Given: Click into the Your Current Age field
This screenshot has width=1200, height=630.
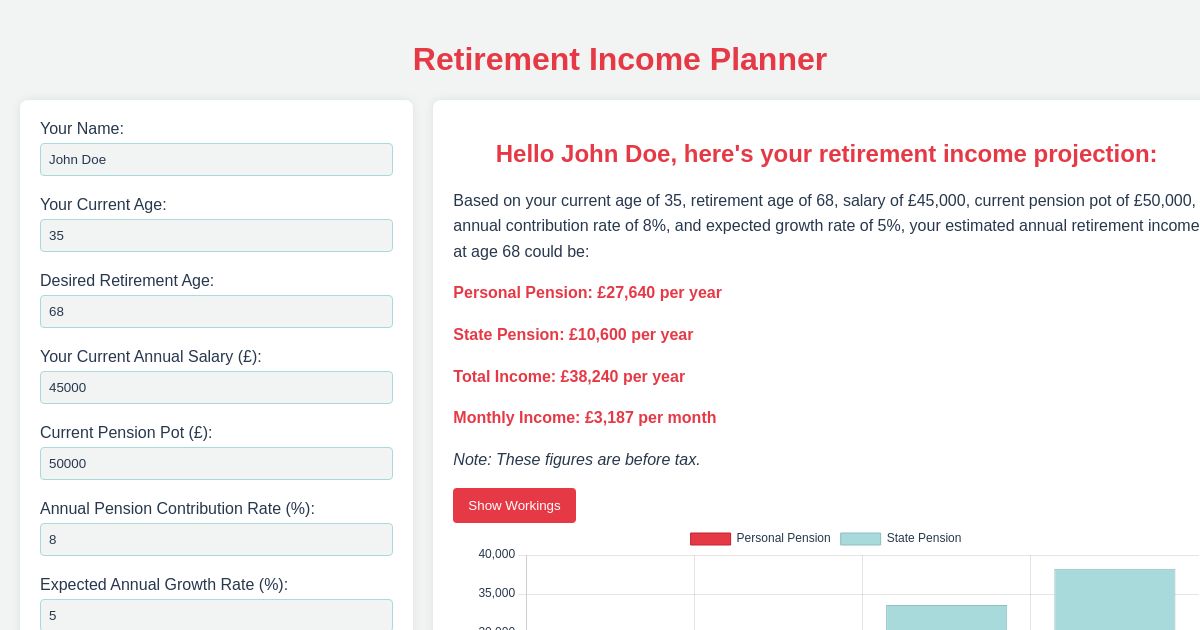Looking at the screenshot, I should point(216,235).
